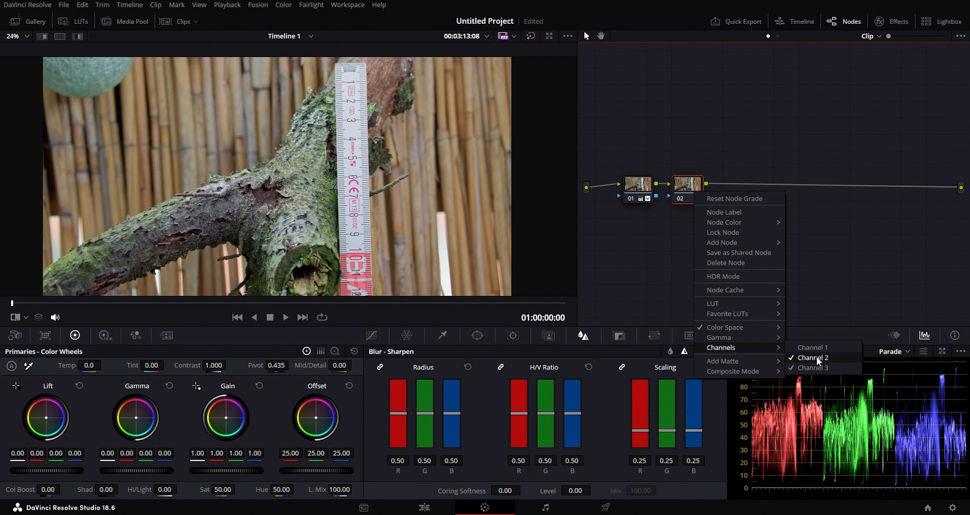Screen dimensions: 970x515
Task: Open the LUTs panel
Action: coord(73,21)
